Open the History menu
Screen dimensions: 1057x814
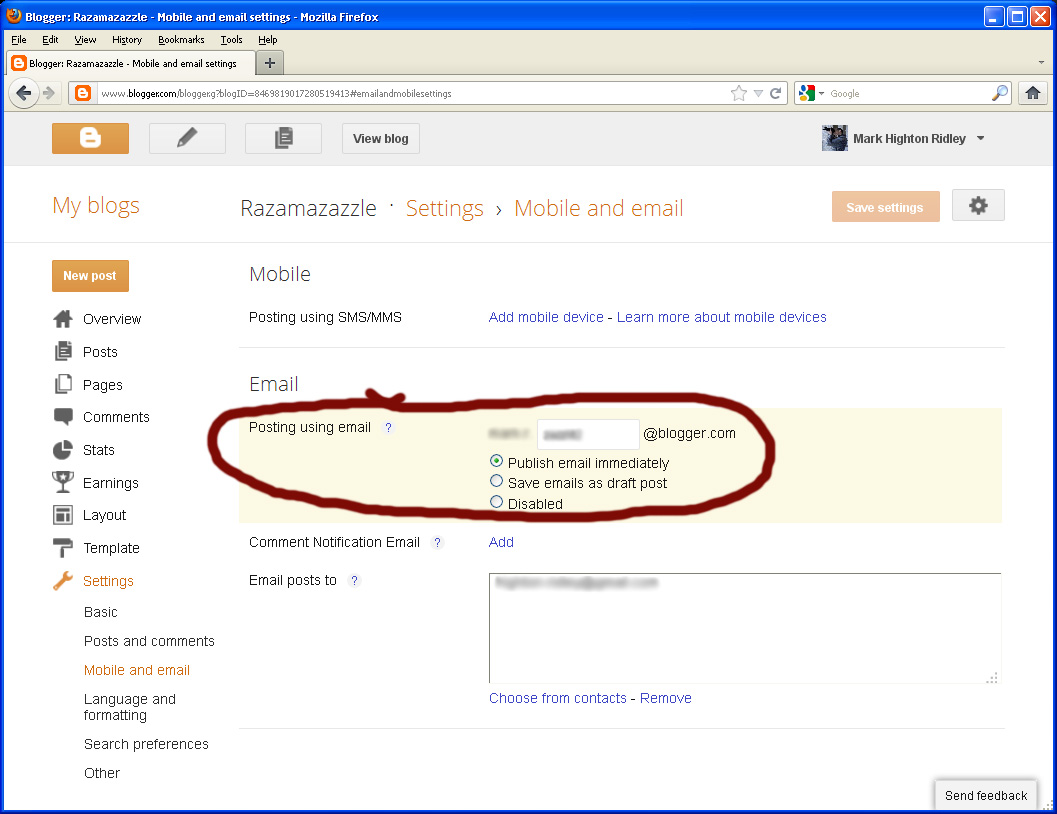pos(127,40)
